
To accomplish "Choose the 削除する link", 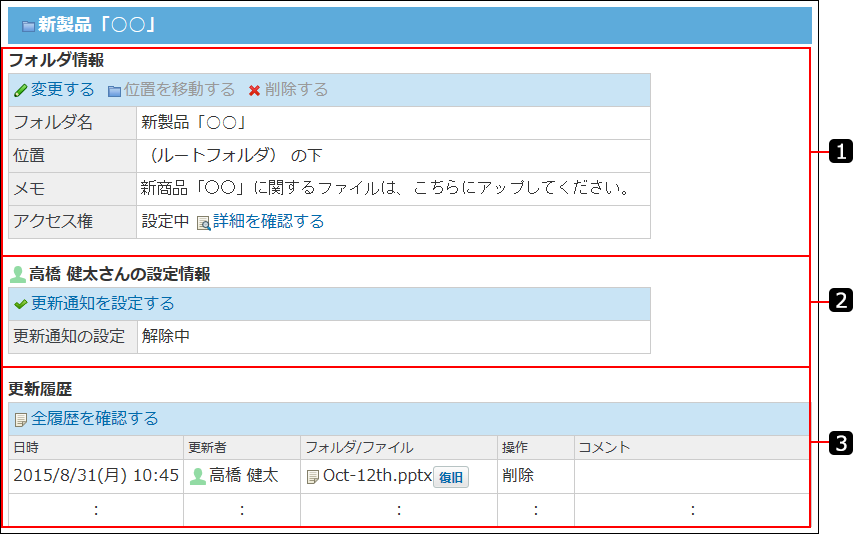I will (296, 90).
